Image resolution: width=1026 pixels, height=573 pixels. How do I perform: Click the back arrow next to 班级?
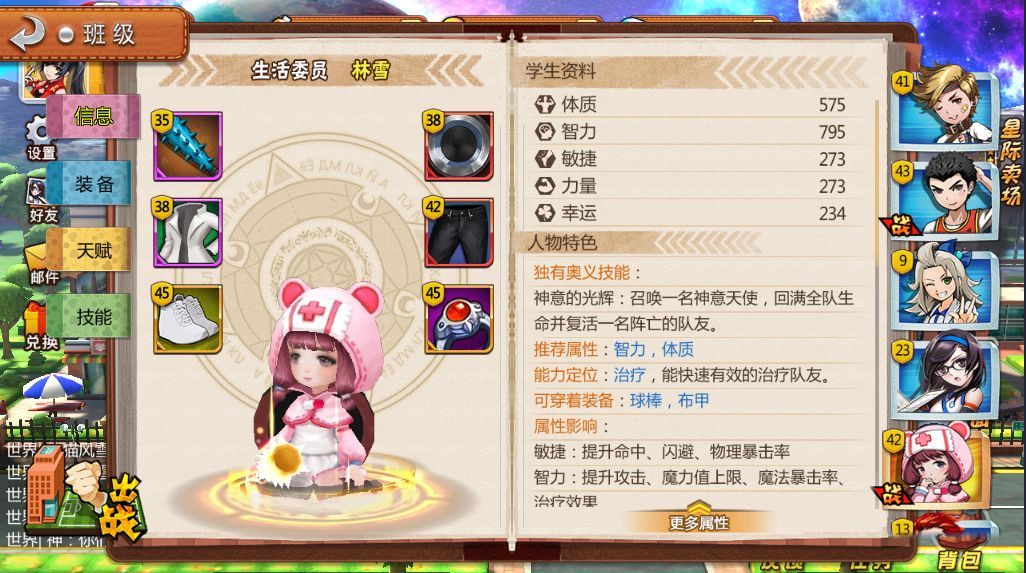pos(27,33)
